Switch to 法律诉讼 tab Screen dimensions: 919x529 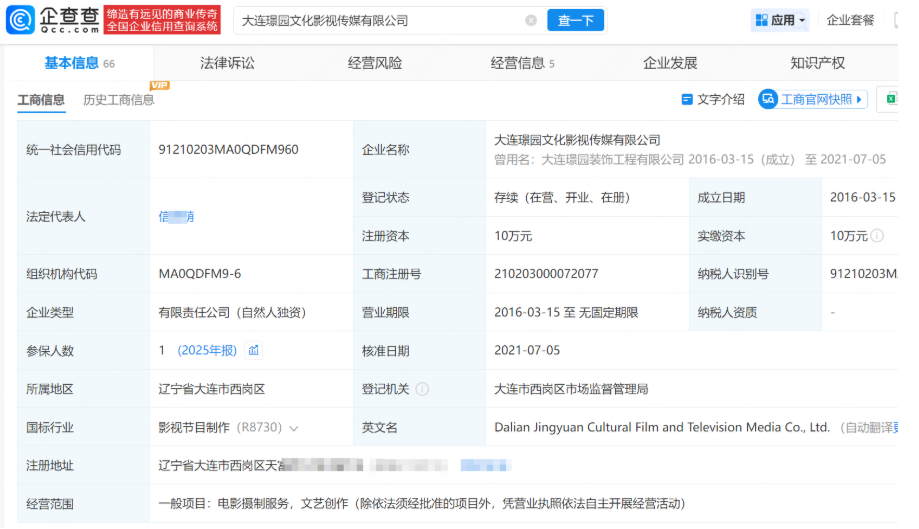[x=227, y=63]
